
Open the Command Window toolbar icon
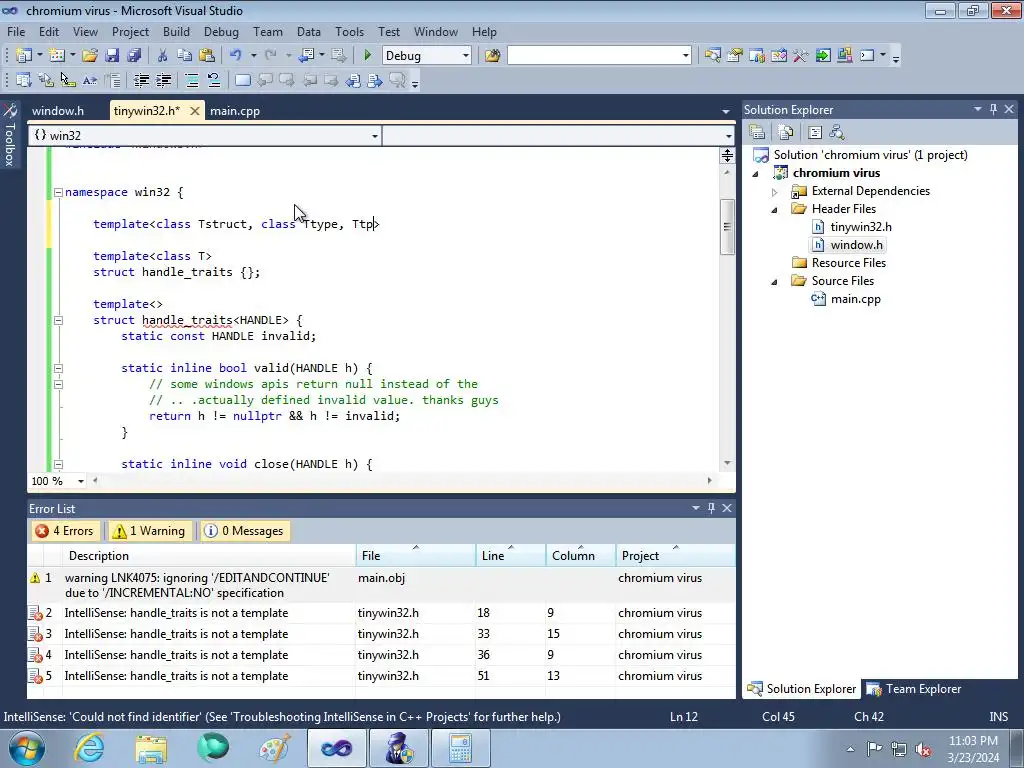coord(867,56)
